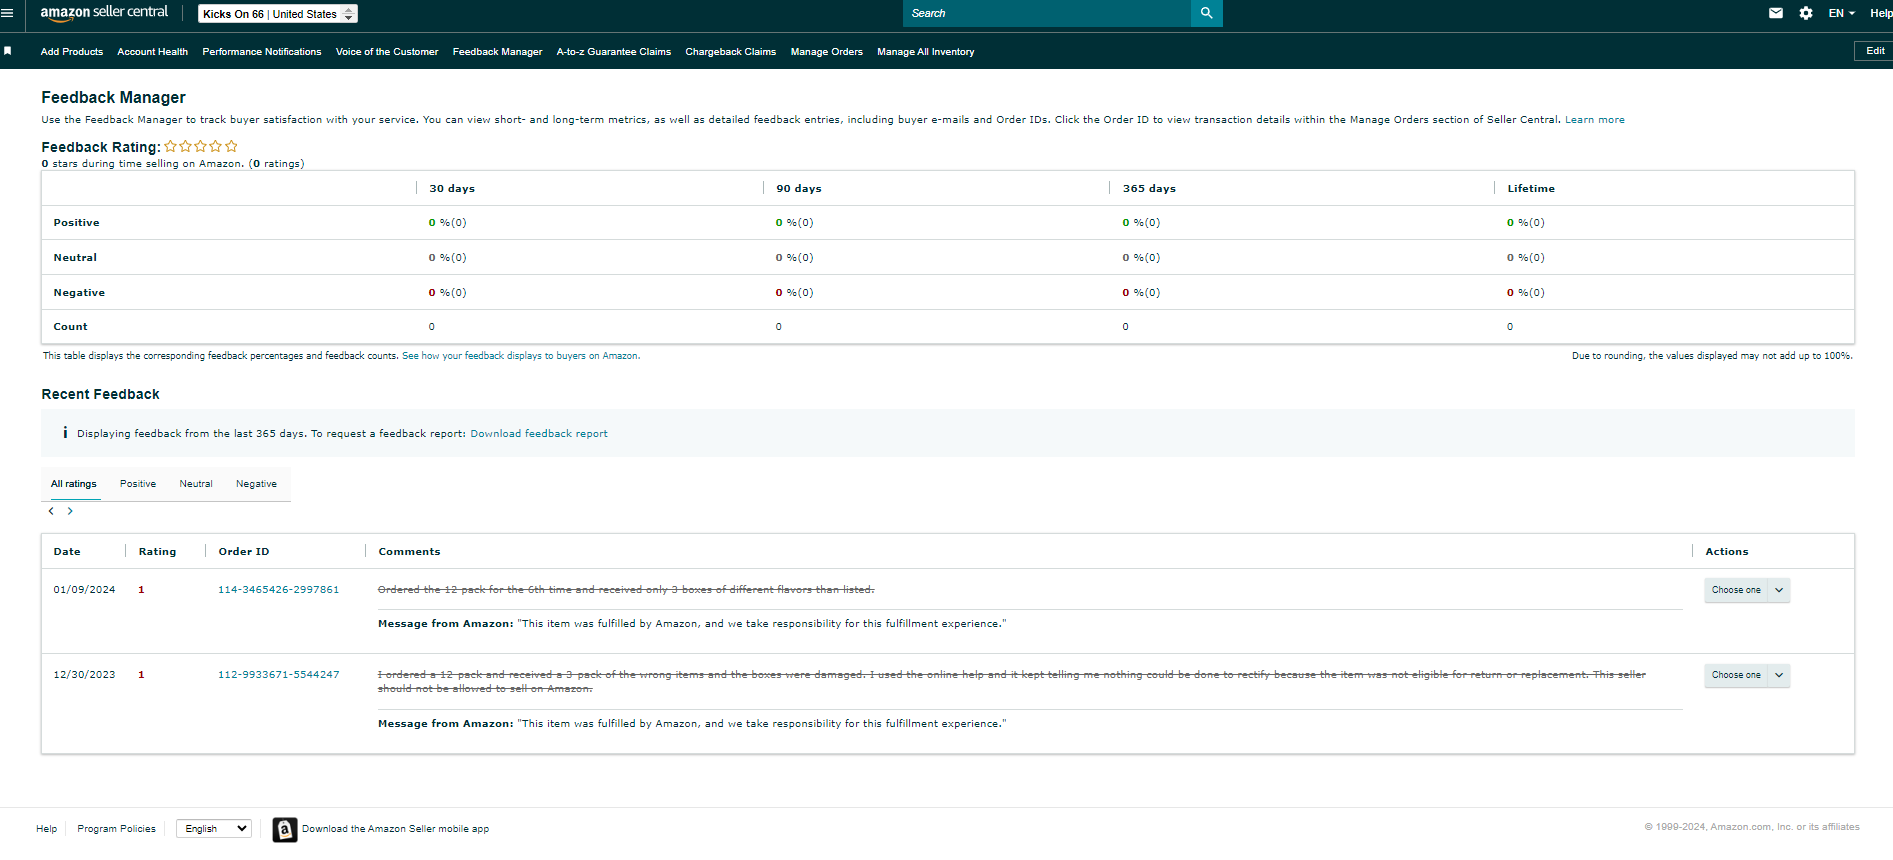Open Performance Notifications
The height and width of the screenshot is (860, 1893).
(x=262, y=52)
